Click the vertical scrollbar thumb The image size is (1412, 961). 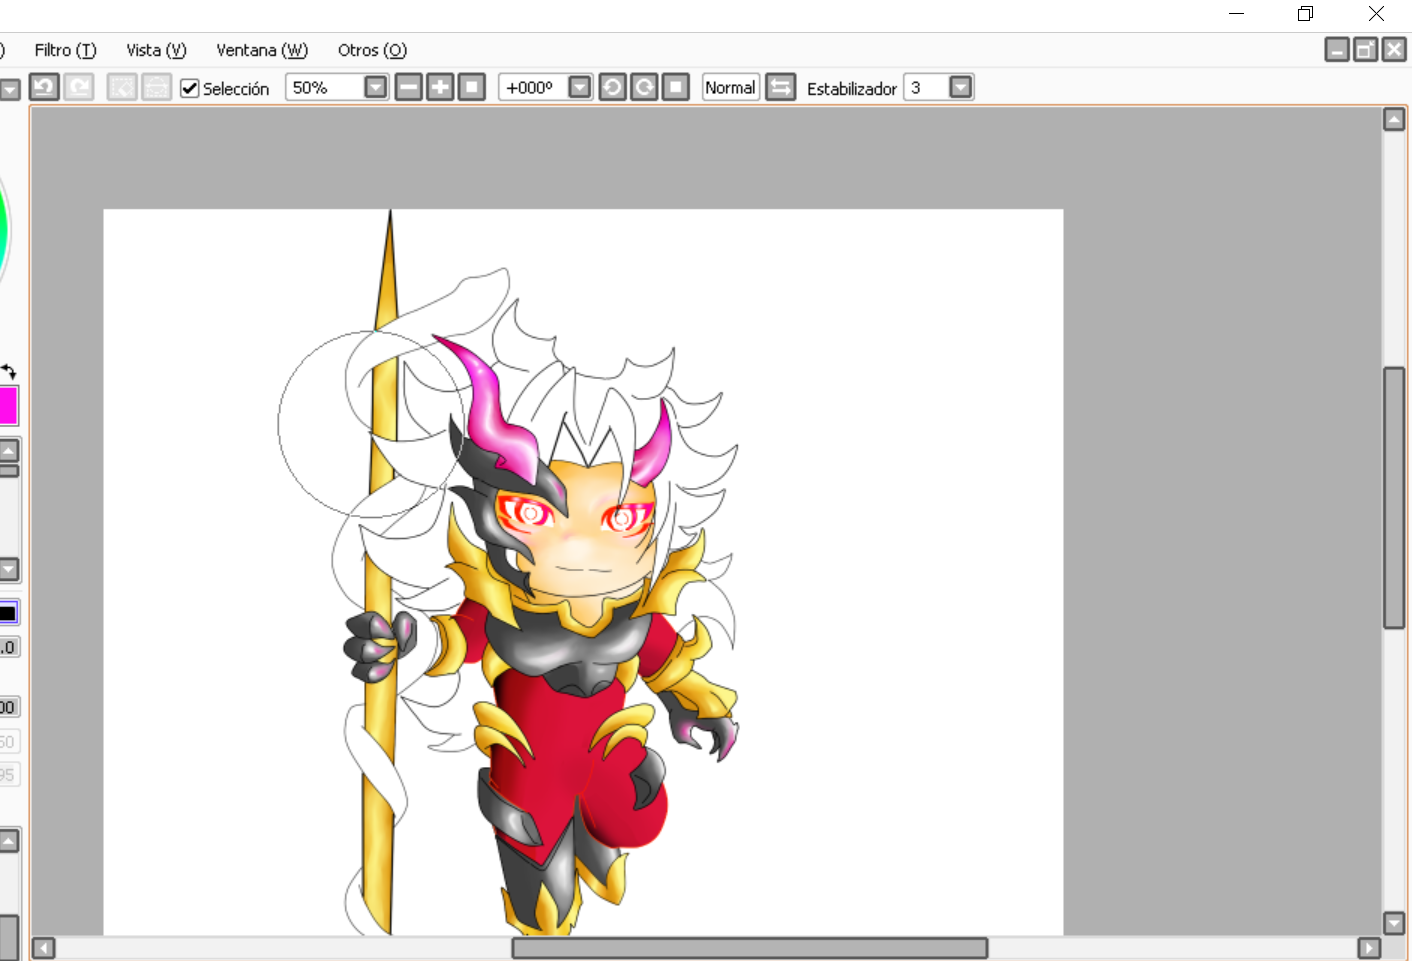[x=1394, y=498]
